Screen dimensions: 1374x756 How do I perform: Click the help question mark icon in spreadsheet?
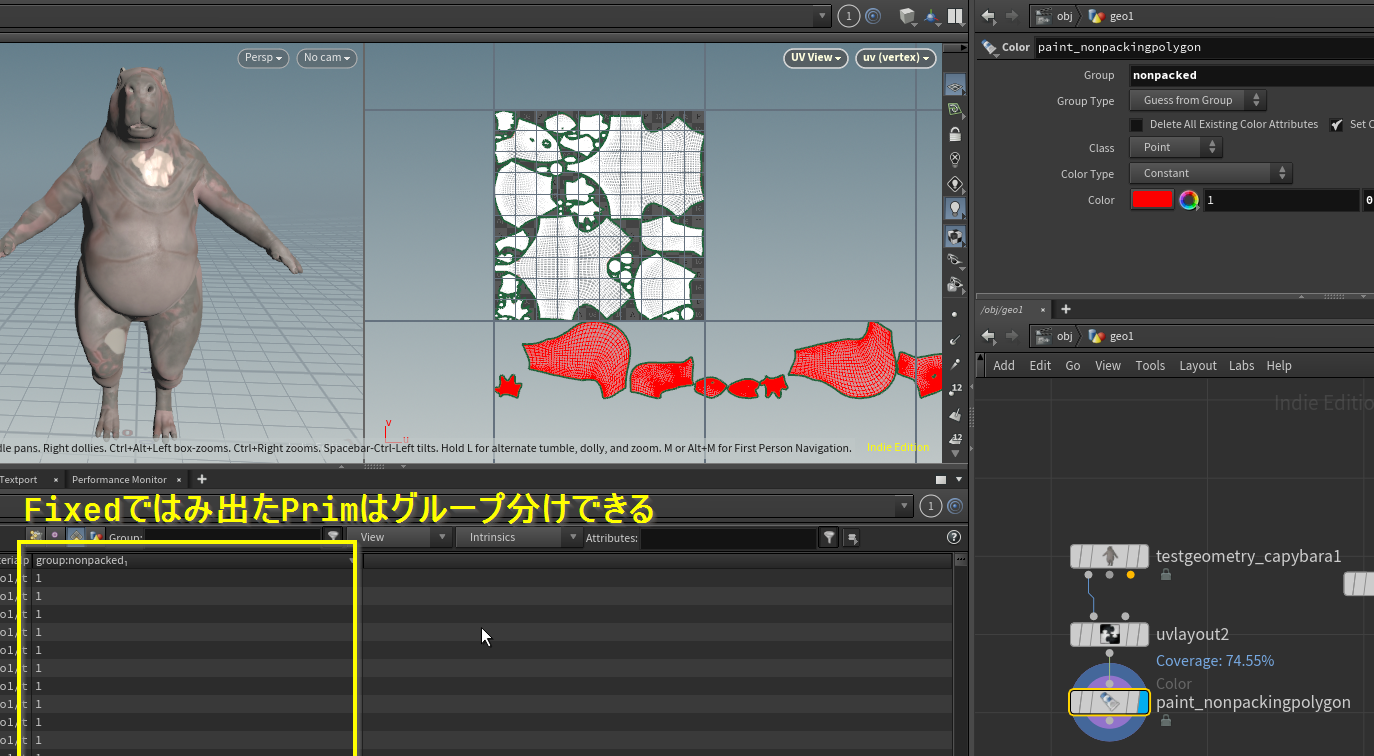coord(954,537)
